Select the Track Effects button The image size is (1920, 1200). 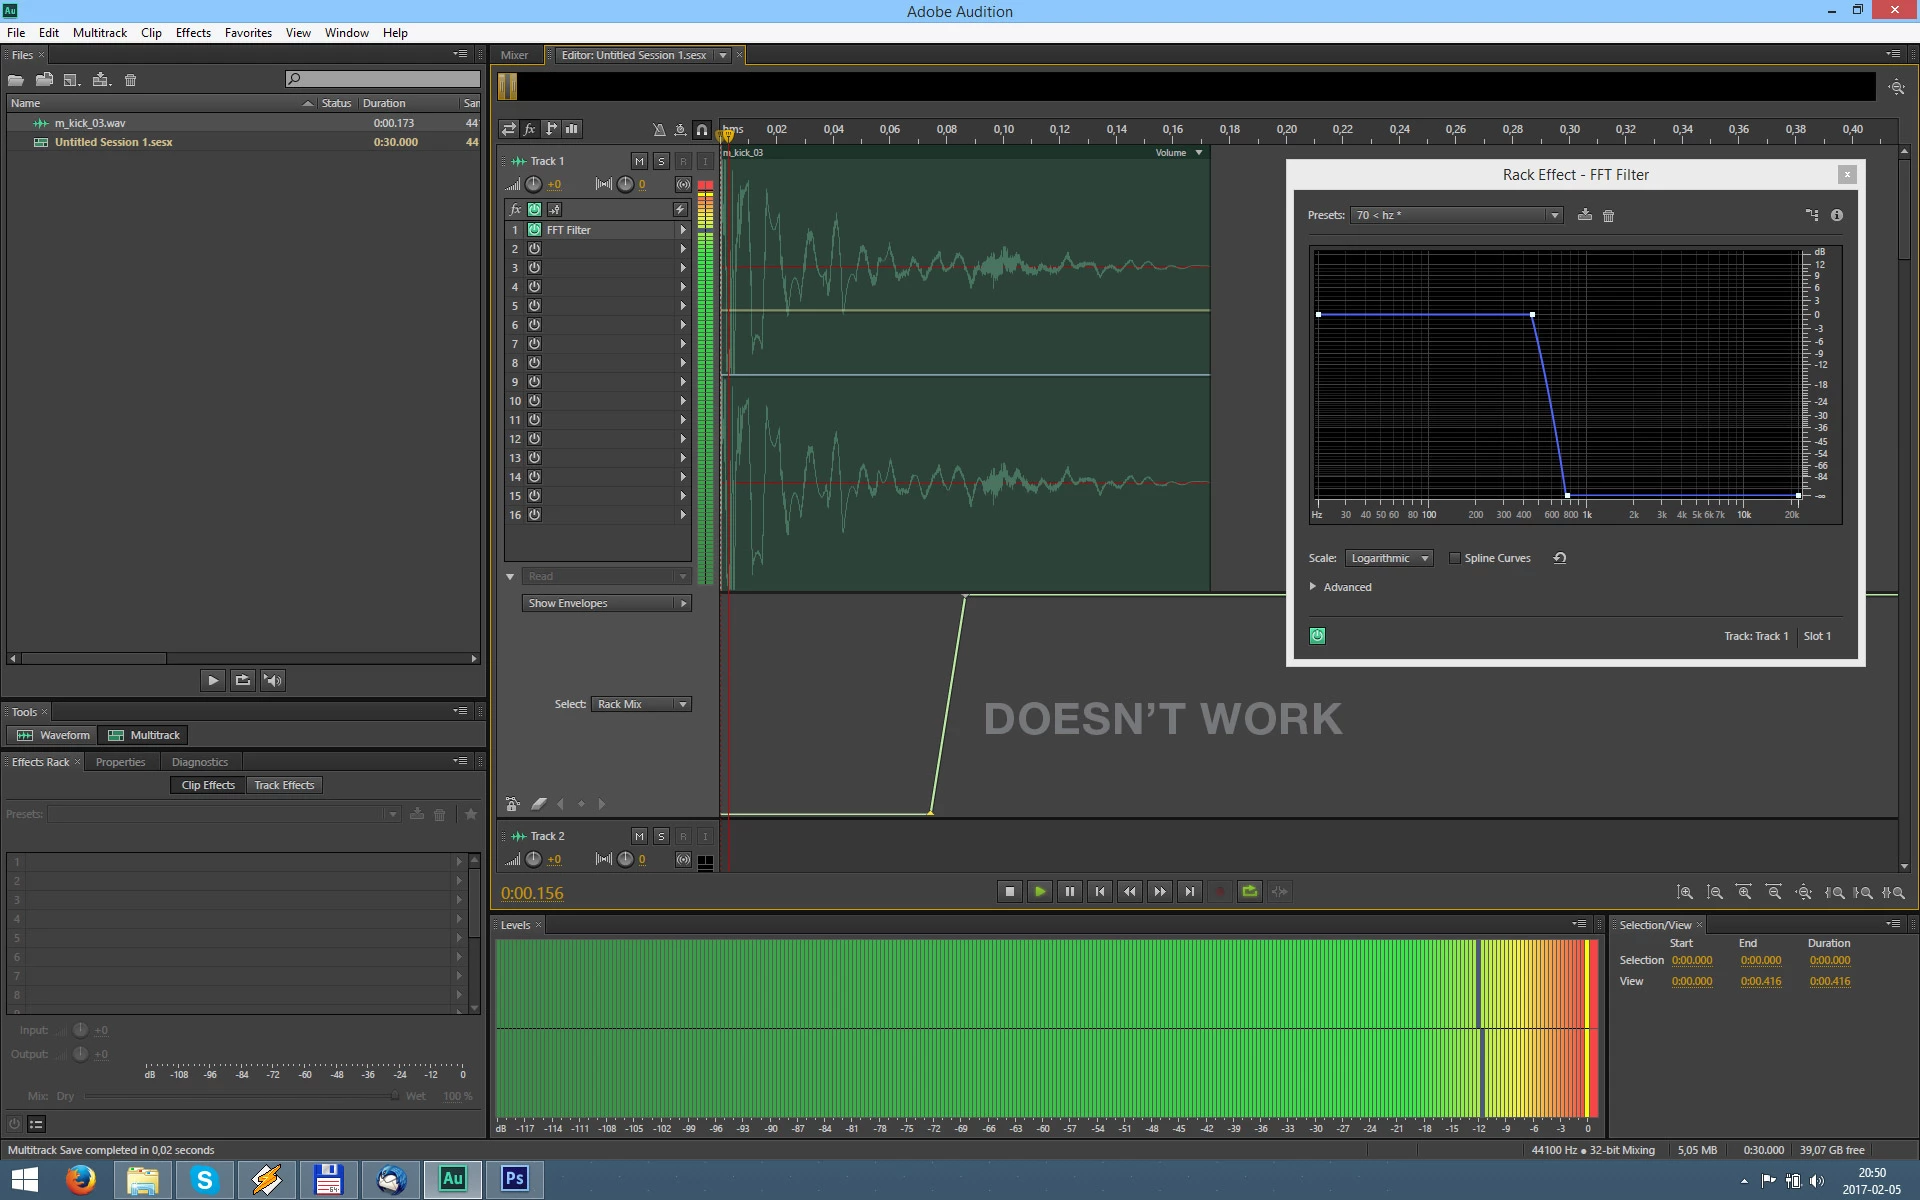pos(284,785)
